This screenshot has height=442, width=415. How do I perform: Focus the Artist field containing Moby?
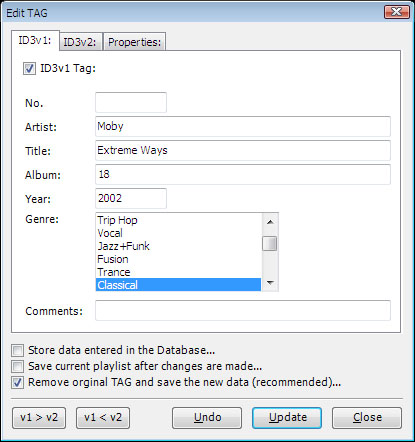243,126
